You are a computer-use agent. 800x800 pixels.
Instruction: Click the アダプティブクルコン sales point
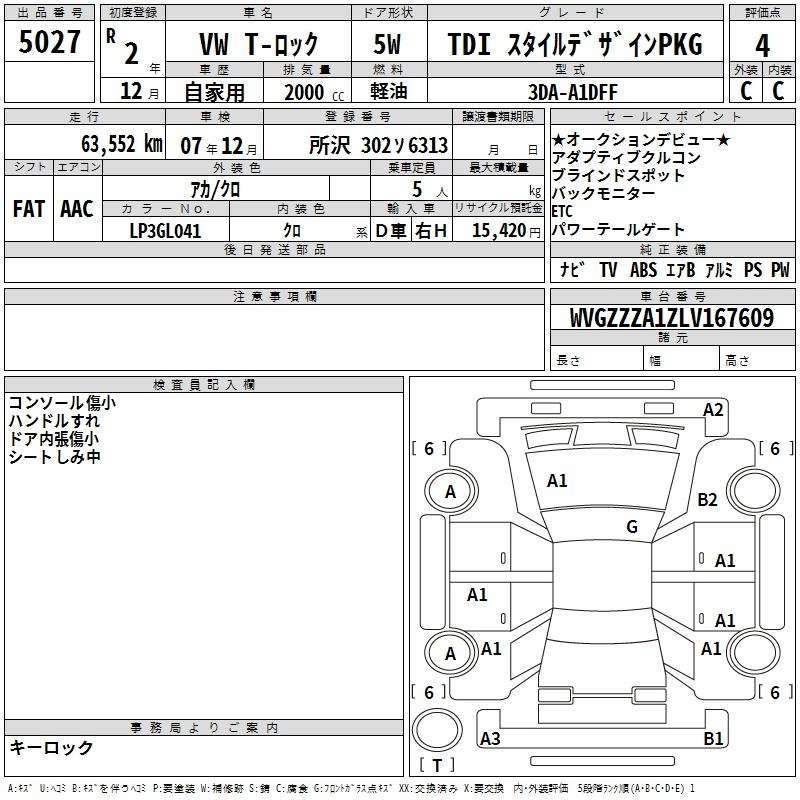coord(627,157)
